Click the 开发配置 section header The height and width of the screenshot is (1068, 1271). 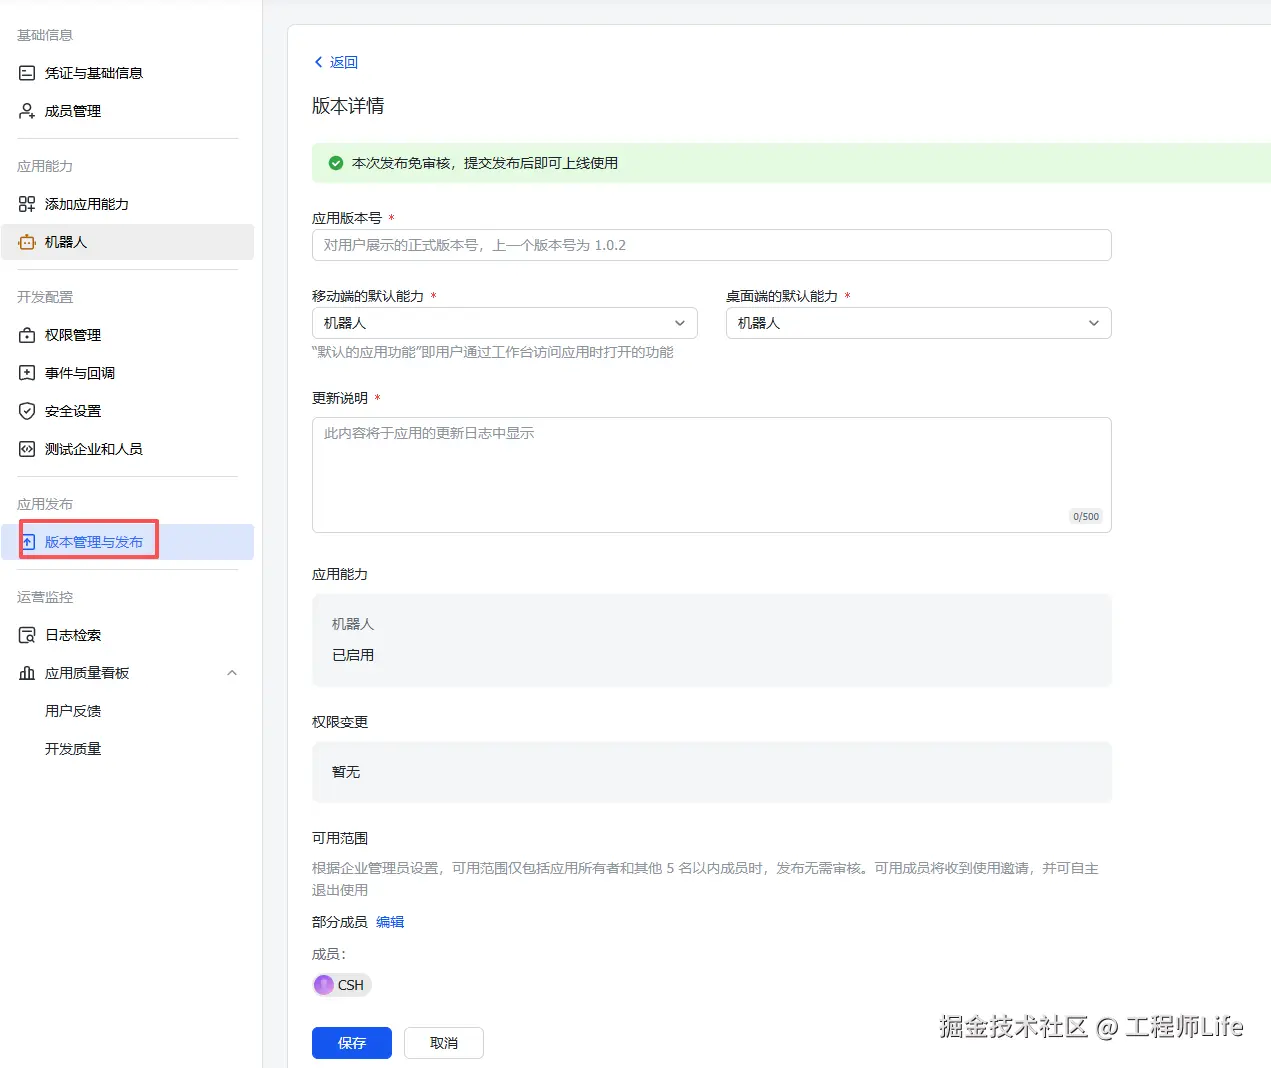pyautogui.click(x=45, y=297)
